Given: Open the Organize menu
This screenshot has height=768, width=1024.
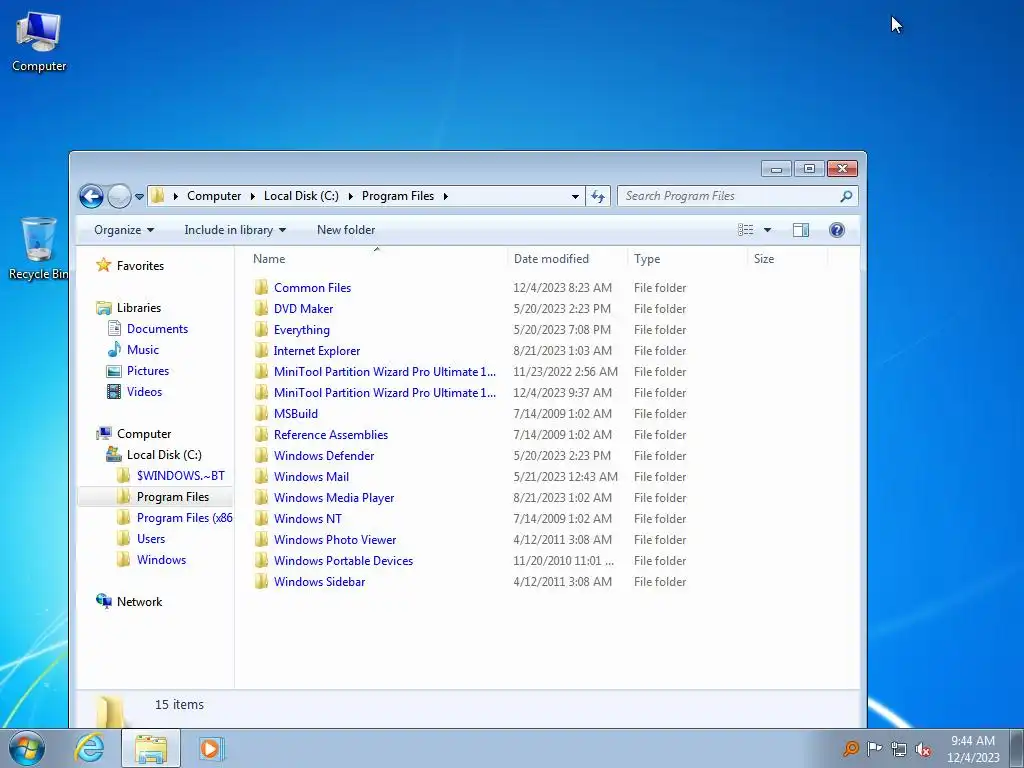Looking at the screenshot, I should 123,230.
